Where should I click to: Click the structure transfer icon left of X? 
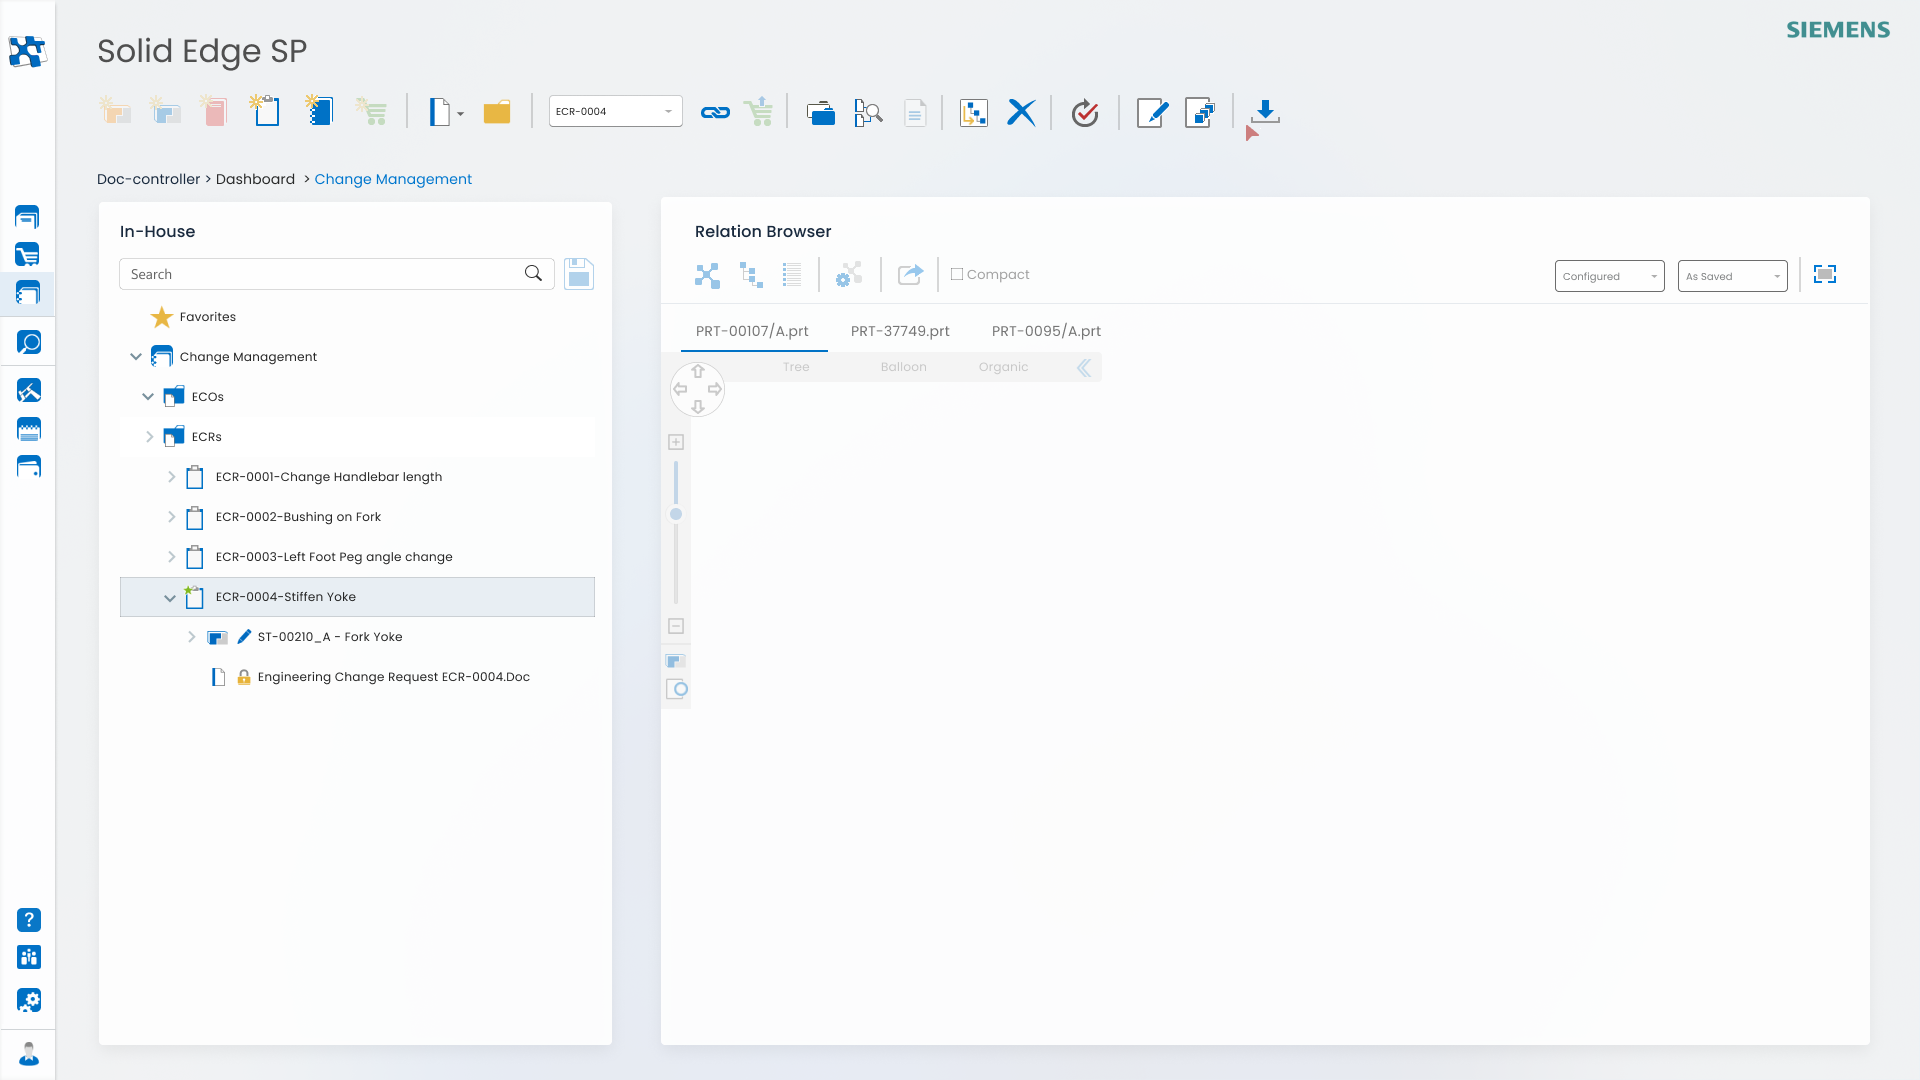click(973, 112)
